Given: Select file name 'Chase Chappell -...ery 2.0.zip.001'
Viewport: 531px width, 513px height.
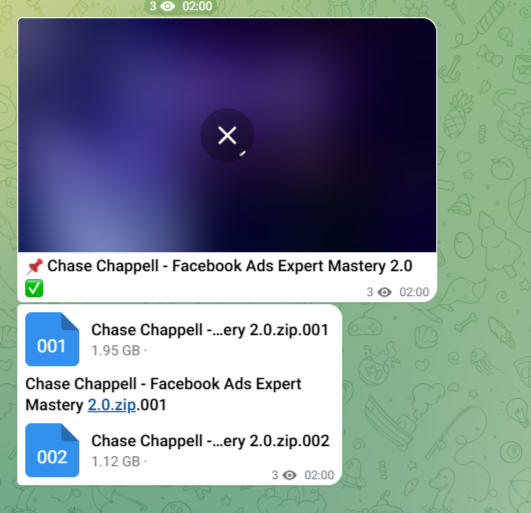Looking at the screenshot, I should (x=210, y=329).
